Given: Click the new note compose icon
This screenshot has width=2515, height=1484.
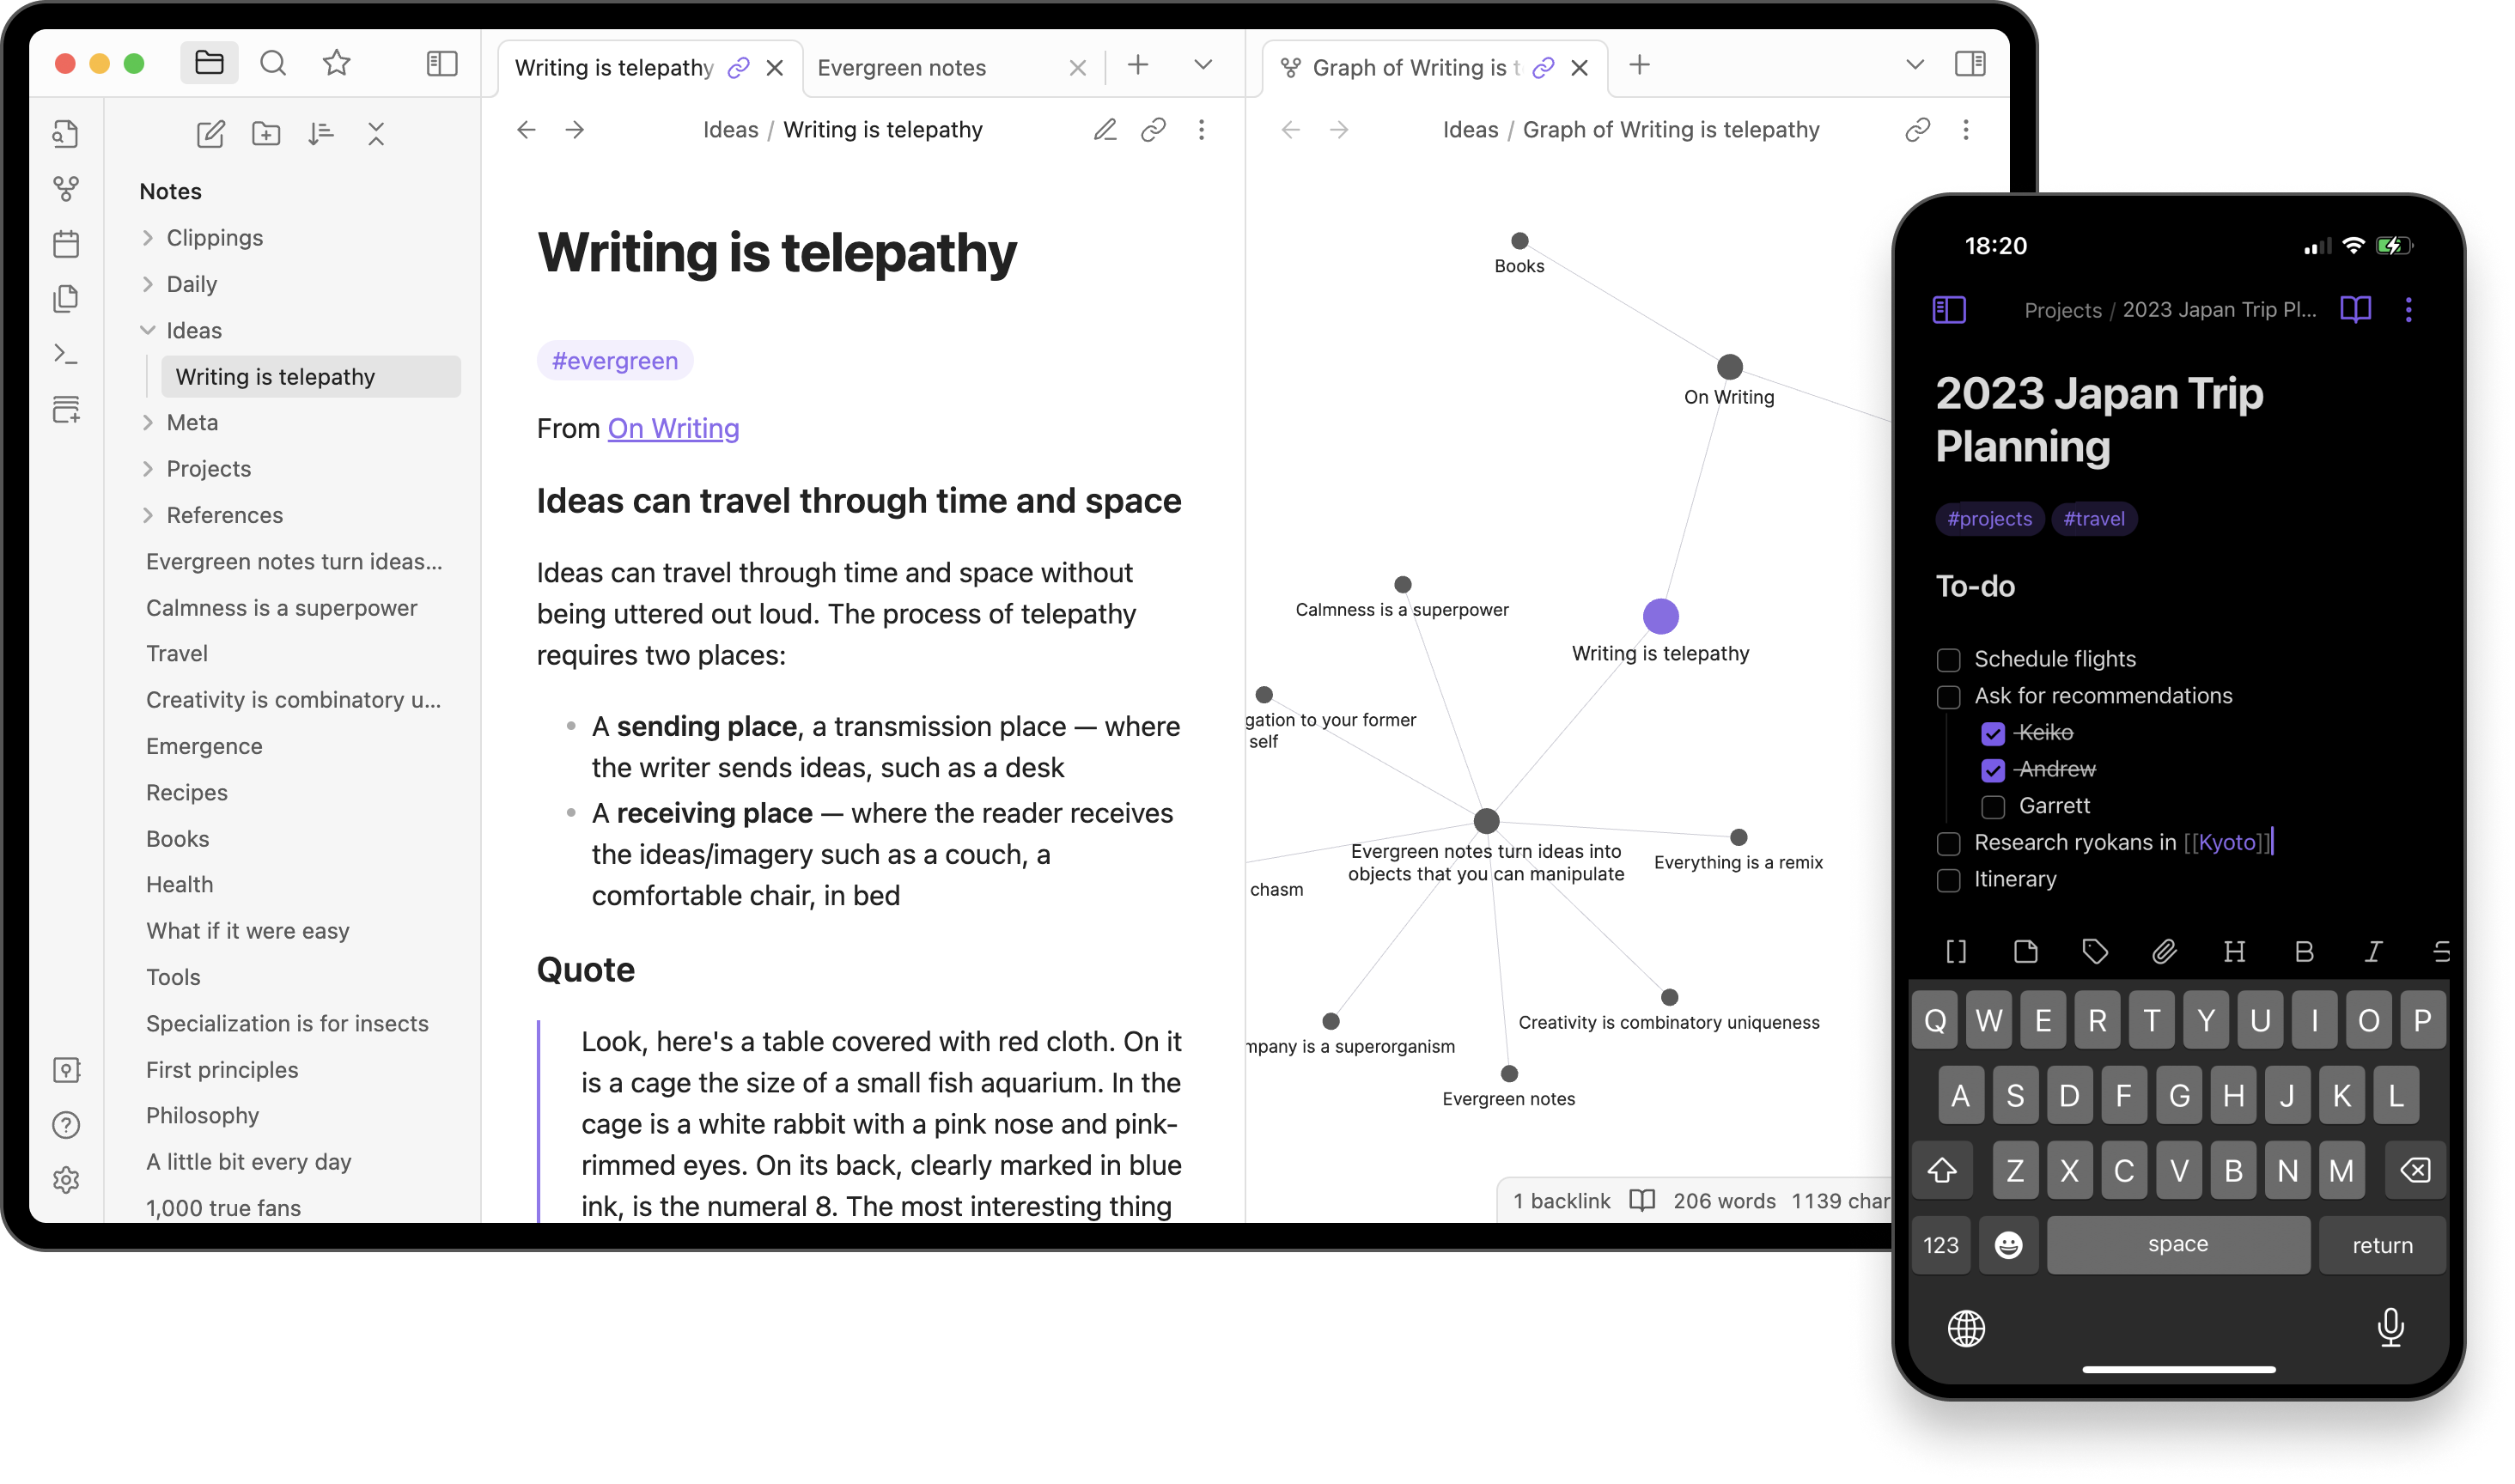Looking at the screenshot, I should pyautogui.click(x=210, y=132).
